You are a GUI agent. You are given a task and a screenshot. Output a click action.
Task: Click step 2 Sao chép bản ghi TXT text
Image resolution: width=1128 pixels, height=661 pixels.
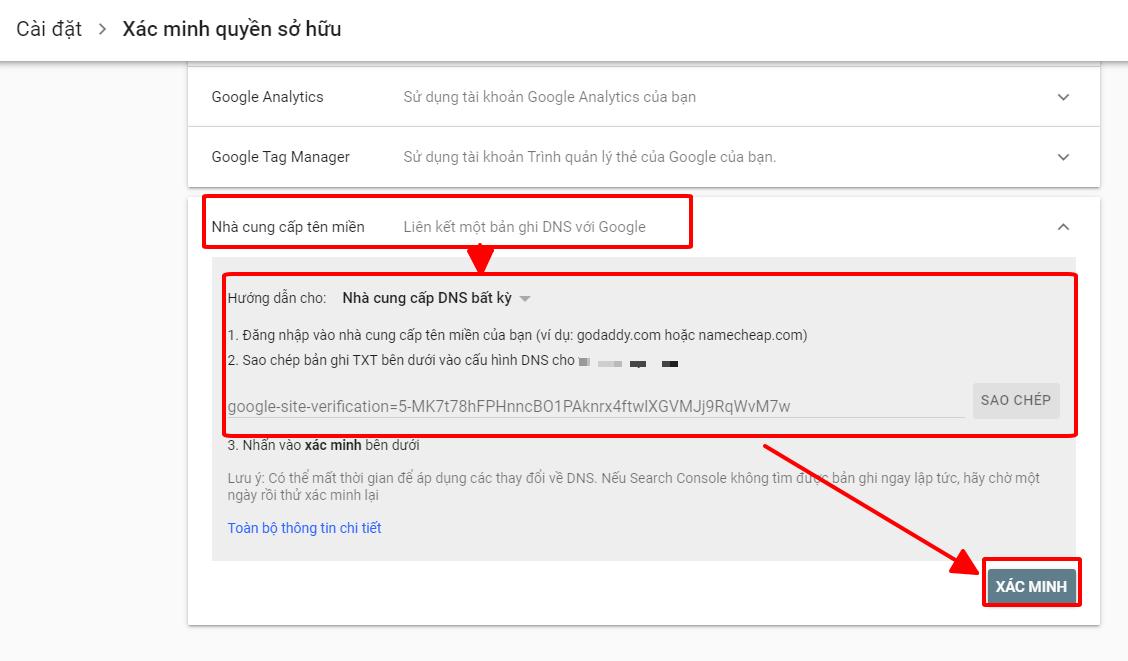(x=401, y=360)
